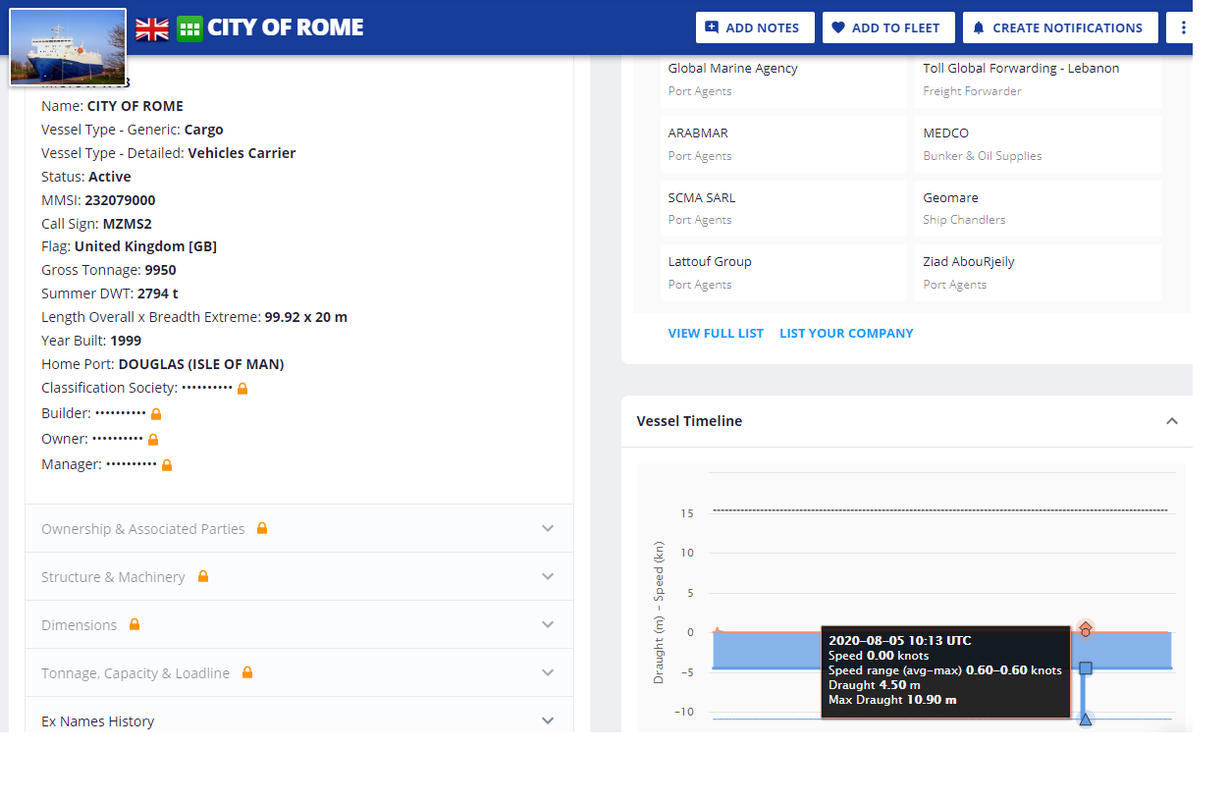Click the triangle max draught marker on timeline

[1086, 719]
